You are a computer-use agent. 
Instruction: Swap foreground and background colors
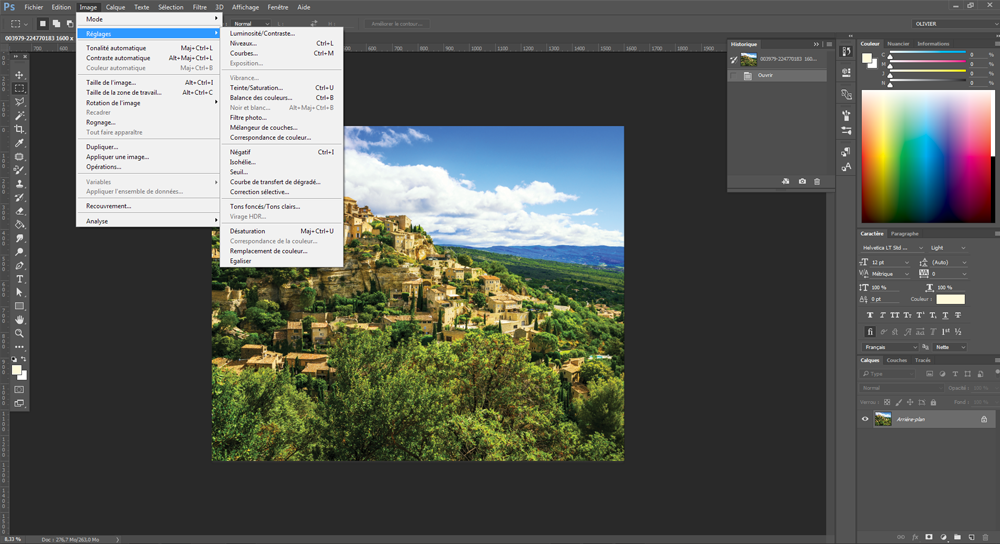(25, 360)
